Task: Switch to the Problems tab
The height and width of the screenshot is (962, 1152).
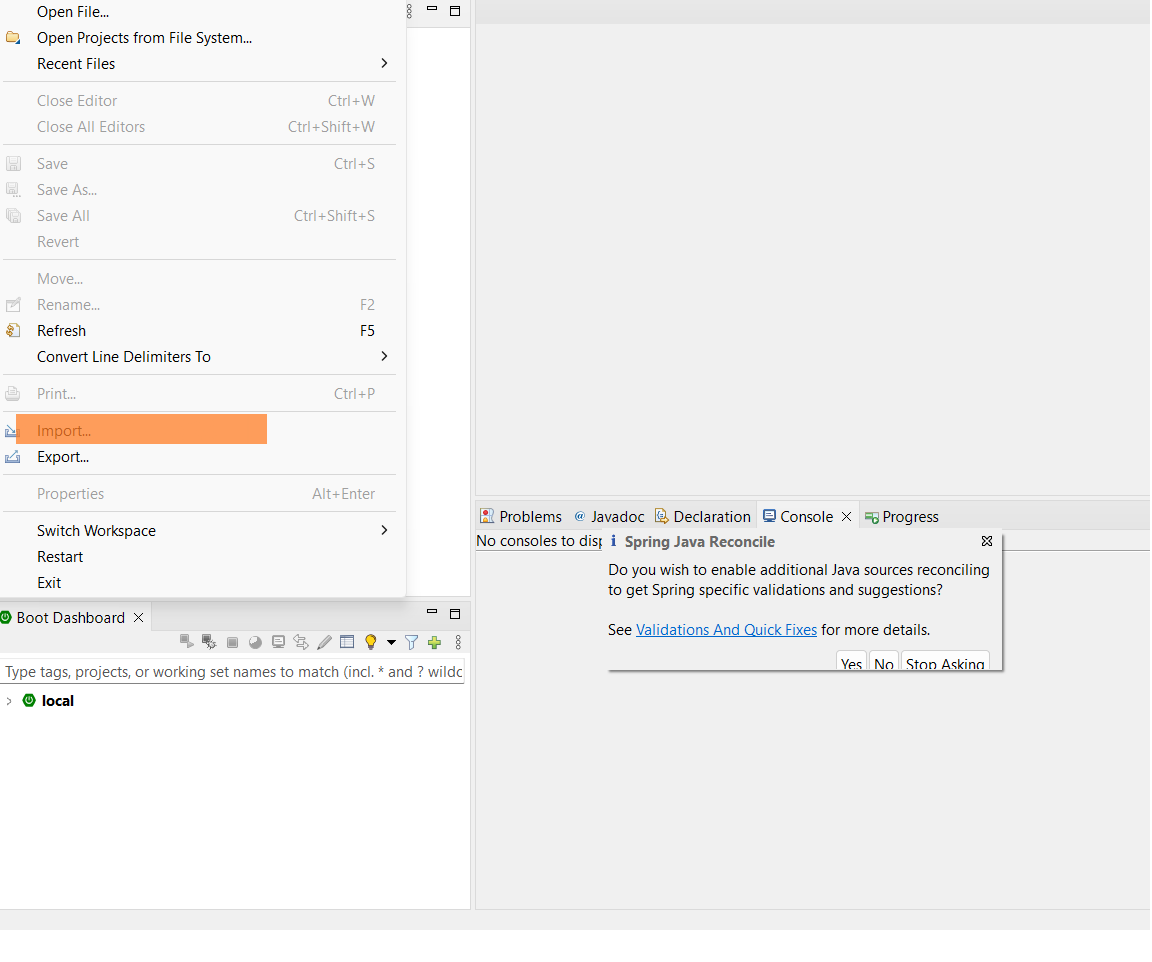Action: point(521,517)
